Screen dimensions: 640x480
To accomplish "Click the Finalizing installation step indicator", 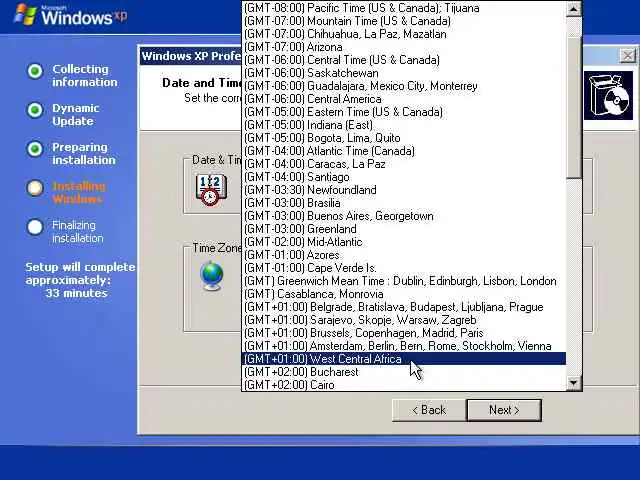I will (x=35, y=227).
